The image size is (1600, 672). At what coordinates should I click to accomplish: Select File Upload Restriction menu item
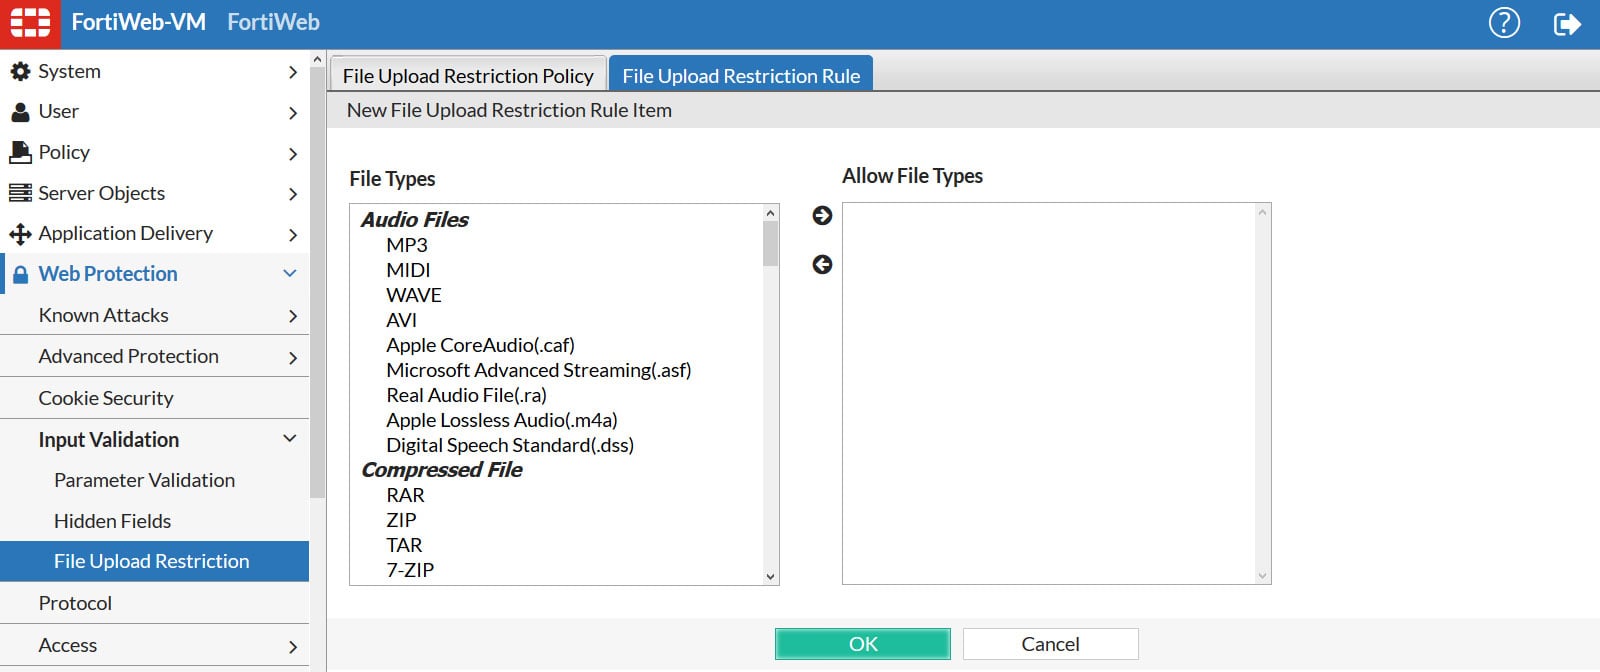tap(154, 561)
